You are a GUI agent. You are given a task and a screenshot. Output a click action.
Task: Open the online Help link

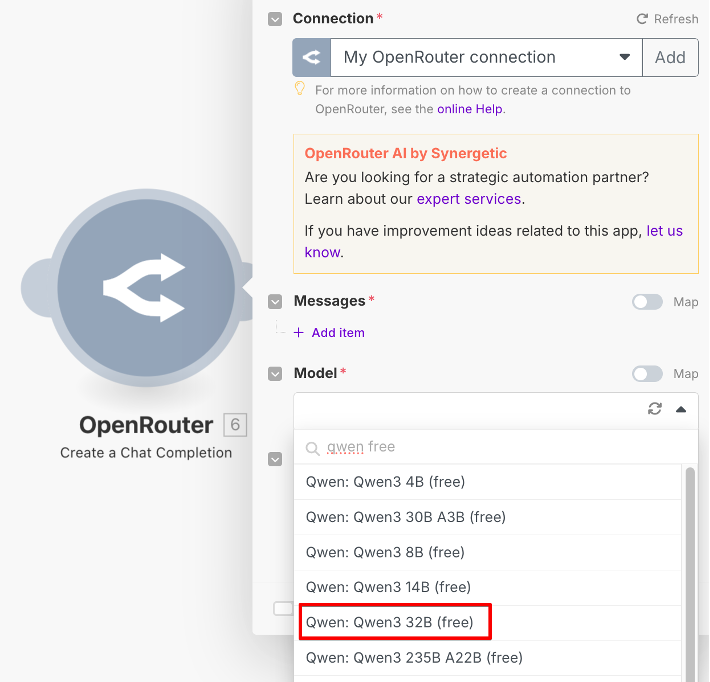[471, 109]
